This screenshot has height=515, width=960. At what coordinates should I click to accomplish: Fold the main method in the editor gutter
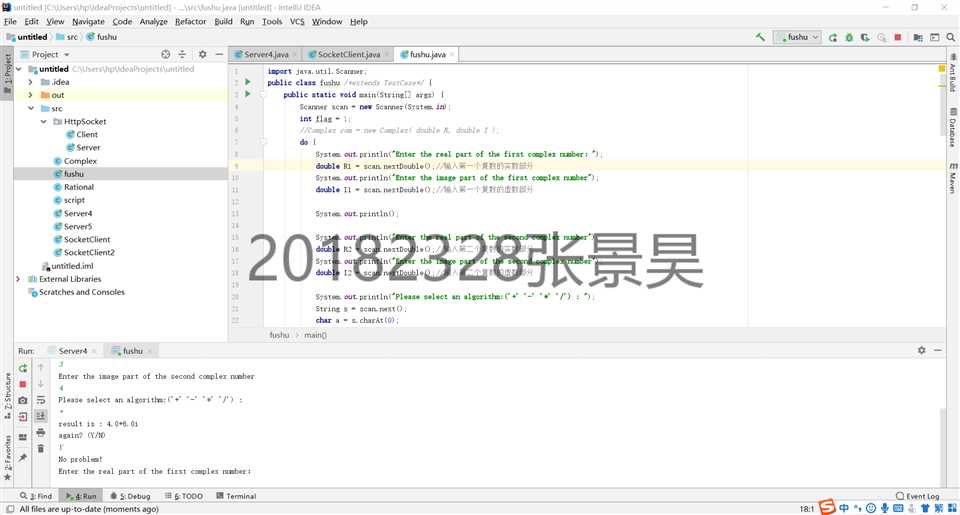click(x=263, y=94)
